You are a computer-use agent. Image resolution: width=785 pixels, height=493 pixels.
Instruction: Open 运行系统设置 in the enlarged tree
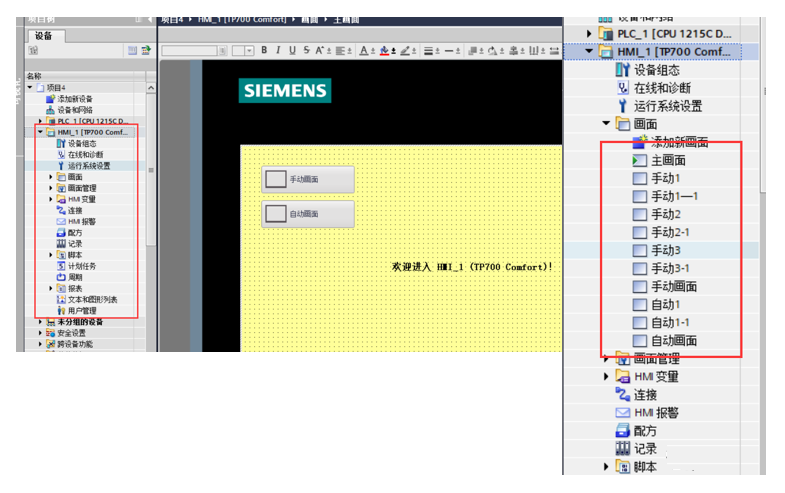[x=668, y=106]
